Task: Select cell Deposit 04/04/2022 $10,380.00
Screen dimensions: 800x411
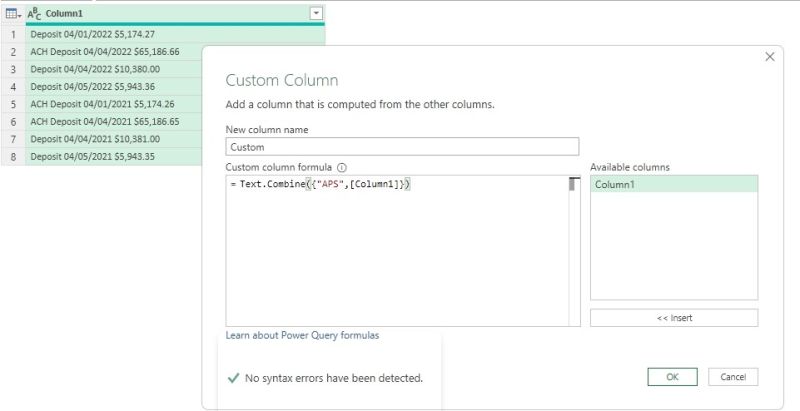Action: (114, 69)
